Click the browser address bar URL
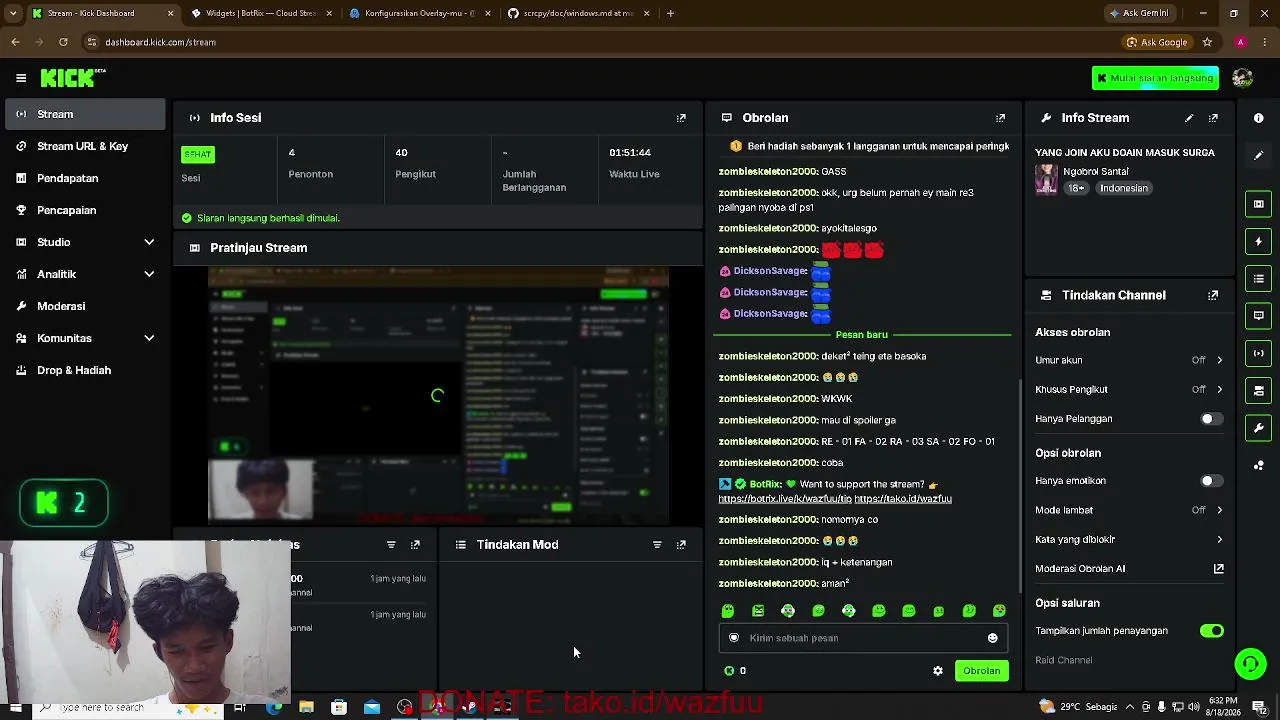The image size is (1280, 720). tap(160, 42)
